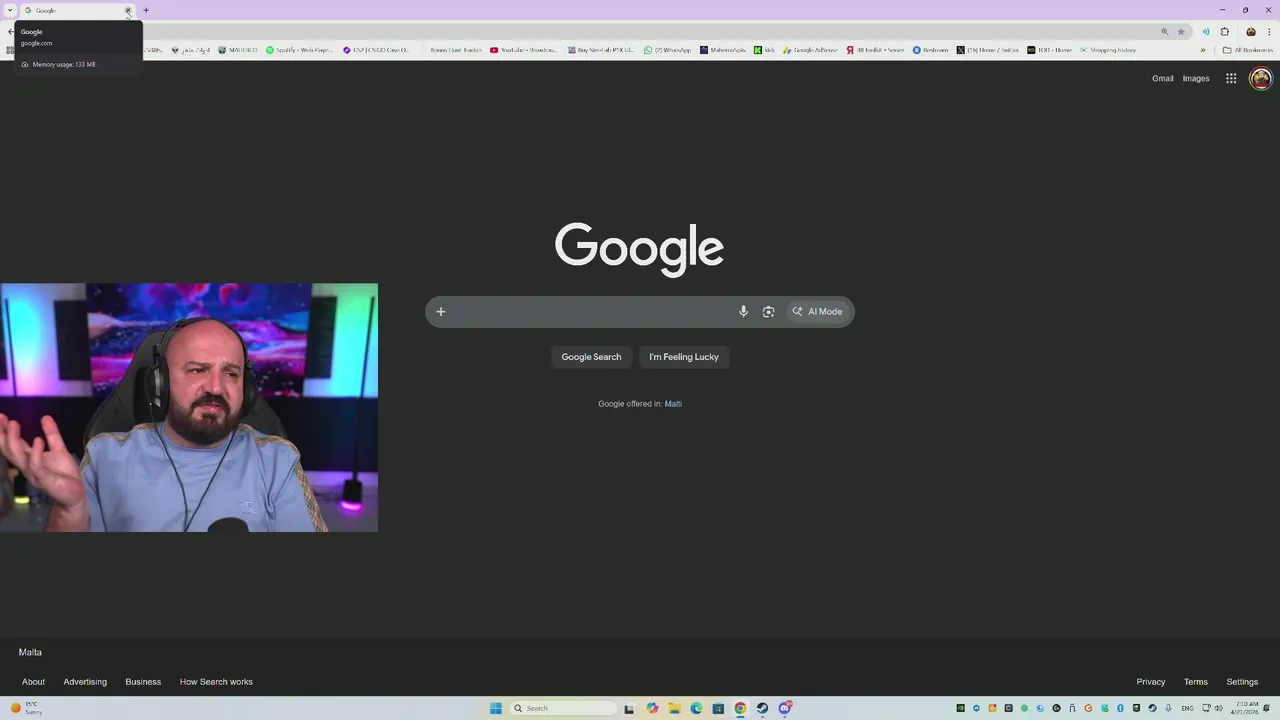This screenshot has width=1280, height=720.
Task: Open Images link
Action: [1196, 78]
